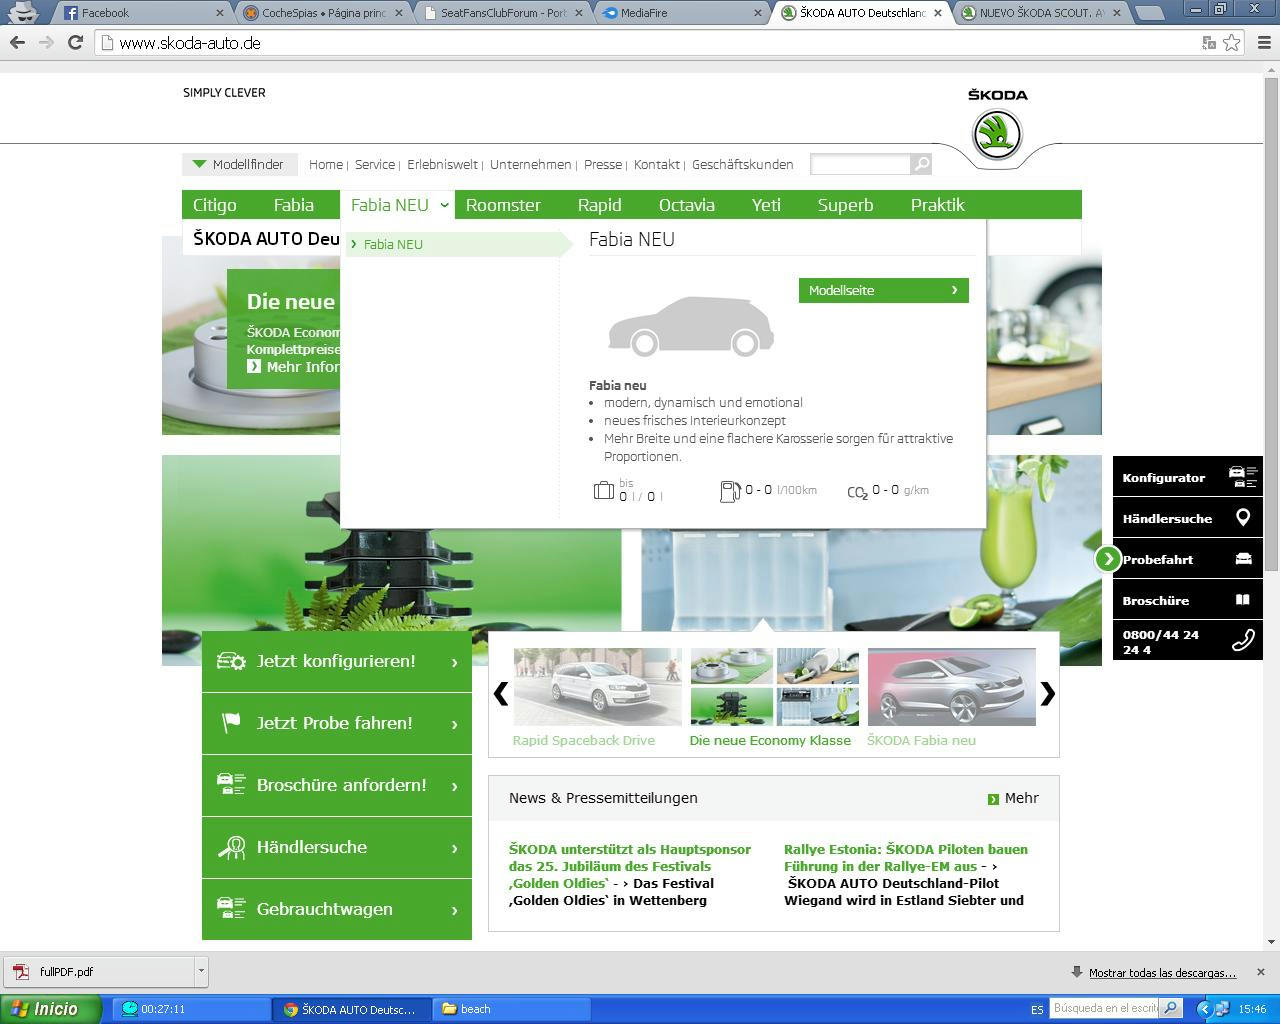Click the translate page icon in address bar
Viewport: 1280px width, 1024px height.
[1209, 43]
